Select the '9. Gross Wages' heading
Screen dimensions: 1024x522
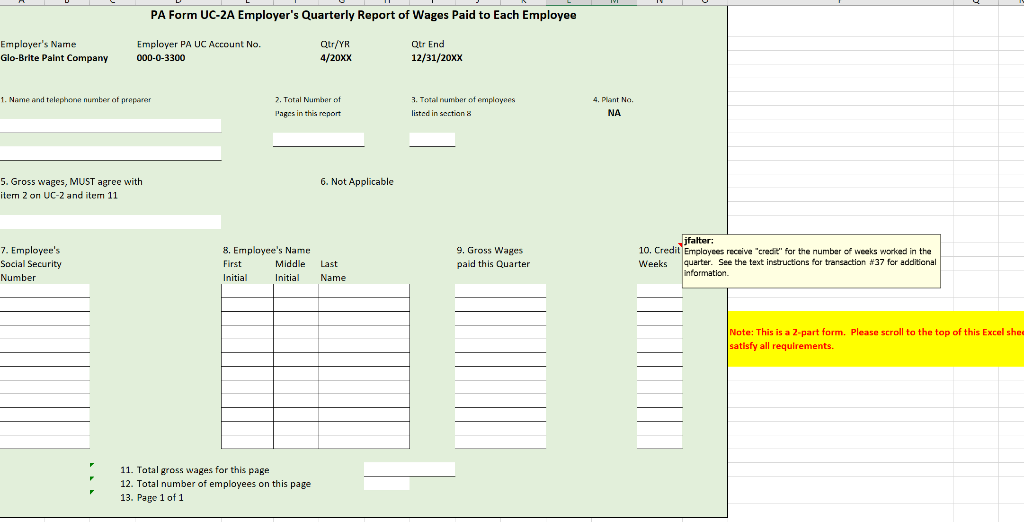point(490,250)
